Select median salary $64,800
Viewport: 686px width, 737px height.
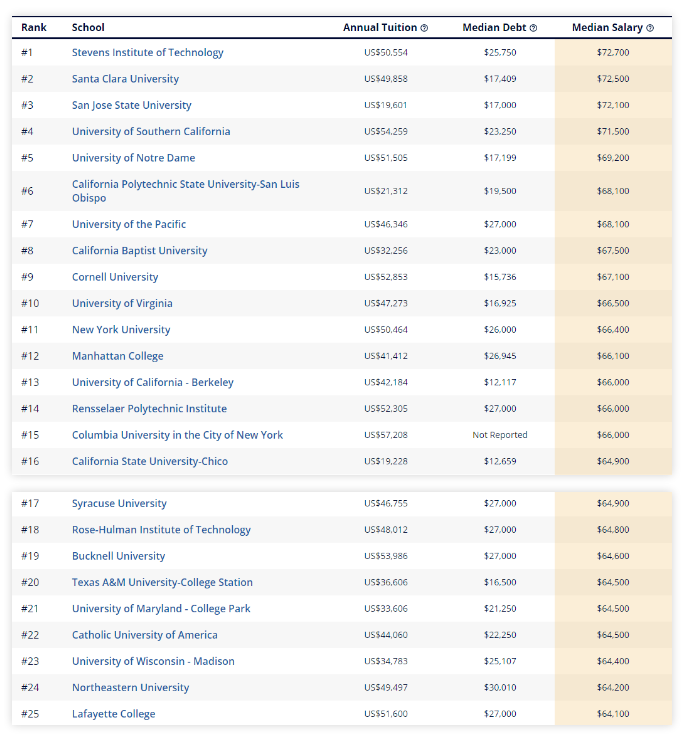click(x=613, y=530)
